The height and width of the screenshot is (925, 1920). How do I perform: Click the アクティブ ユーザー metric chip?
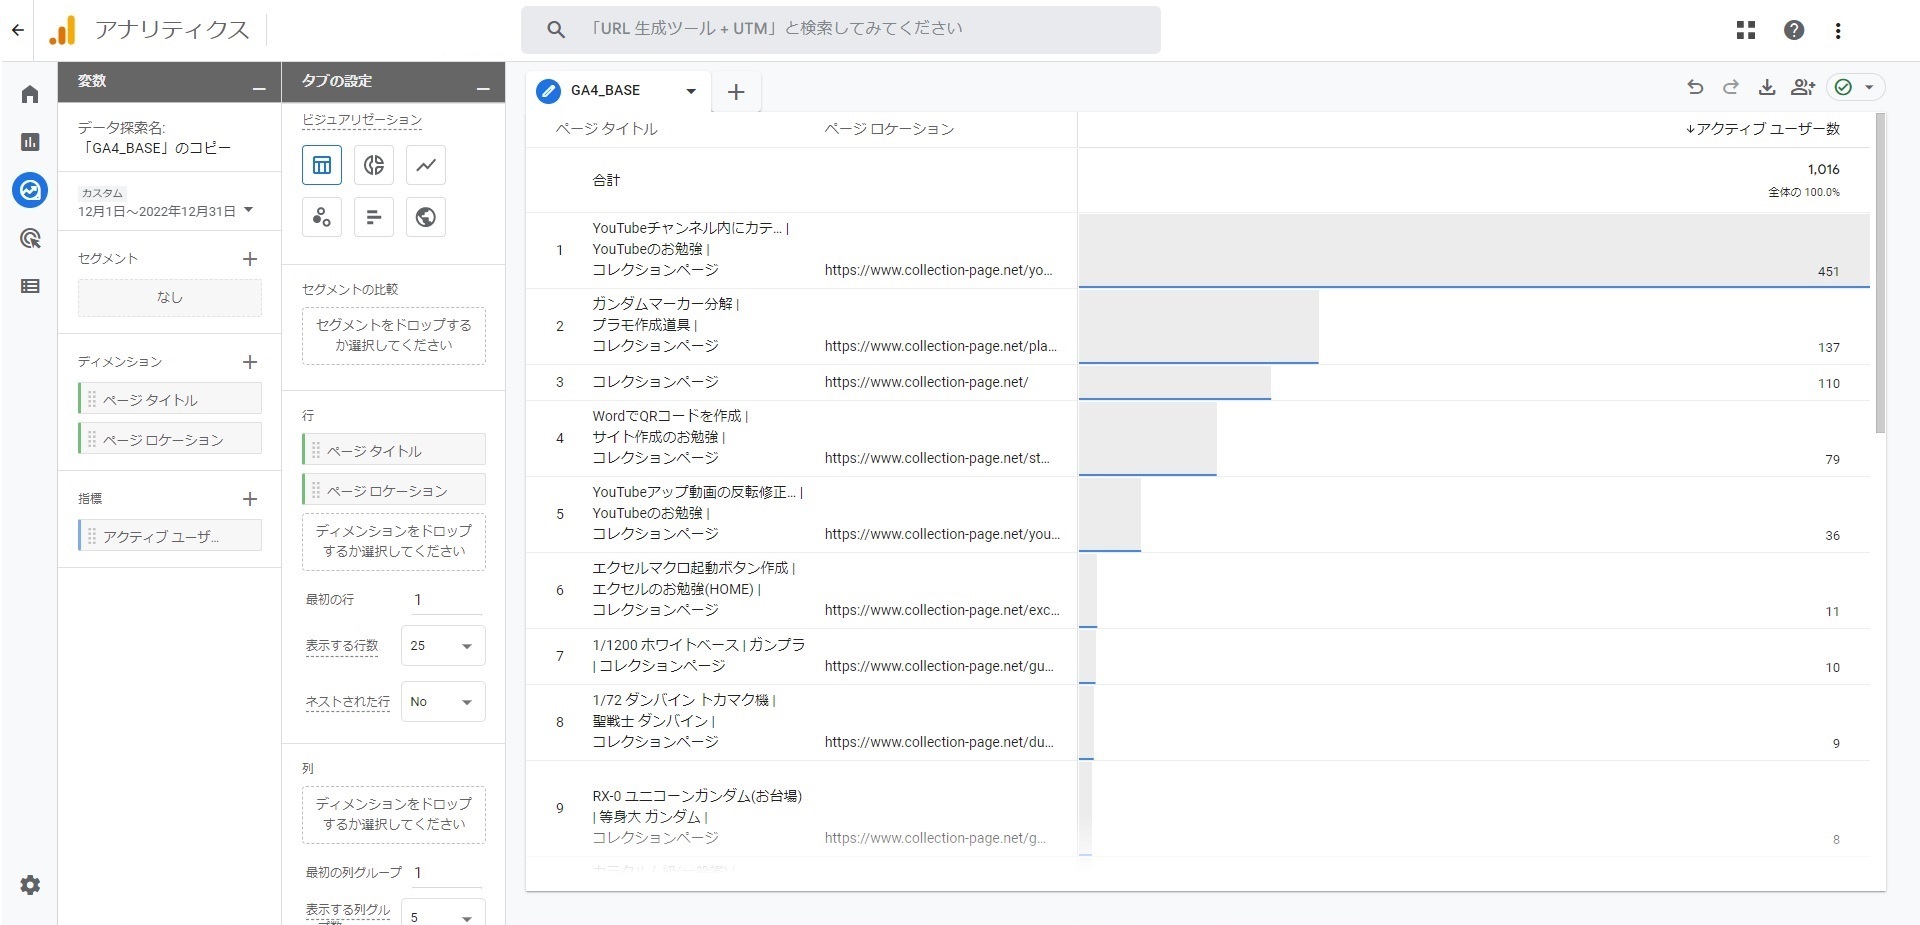[x=170, y=536]
